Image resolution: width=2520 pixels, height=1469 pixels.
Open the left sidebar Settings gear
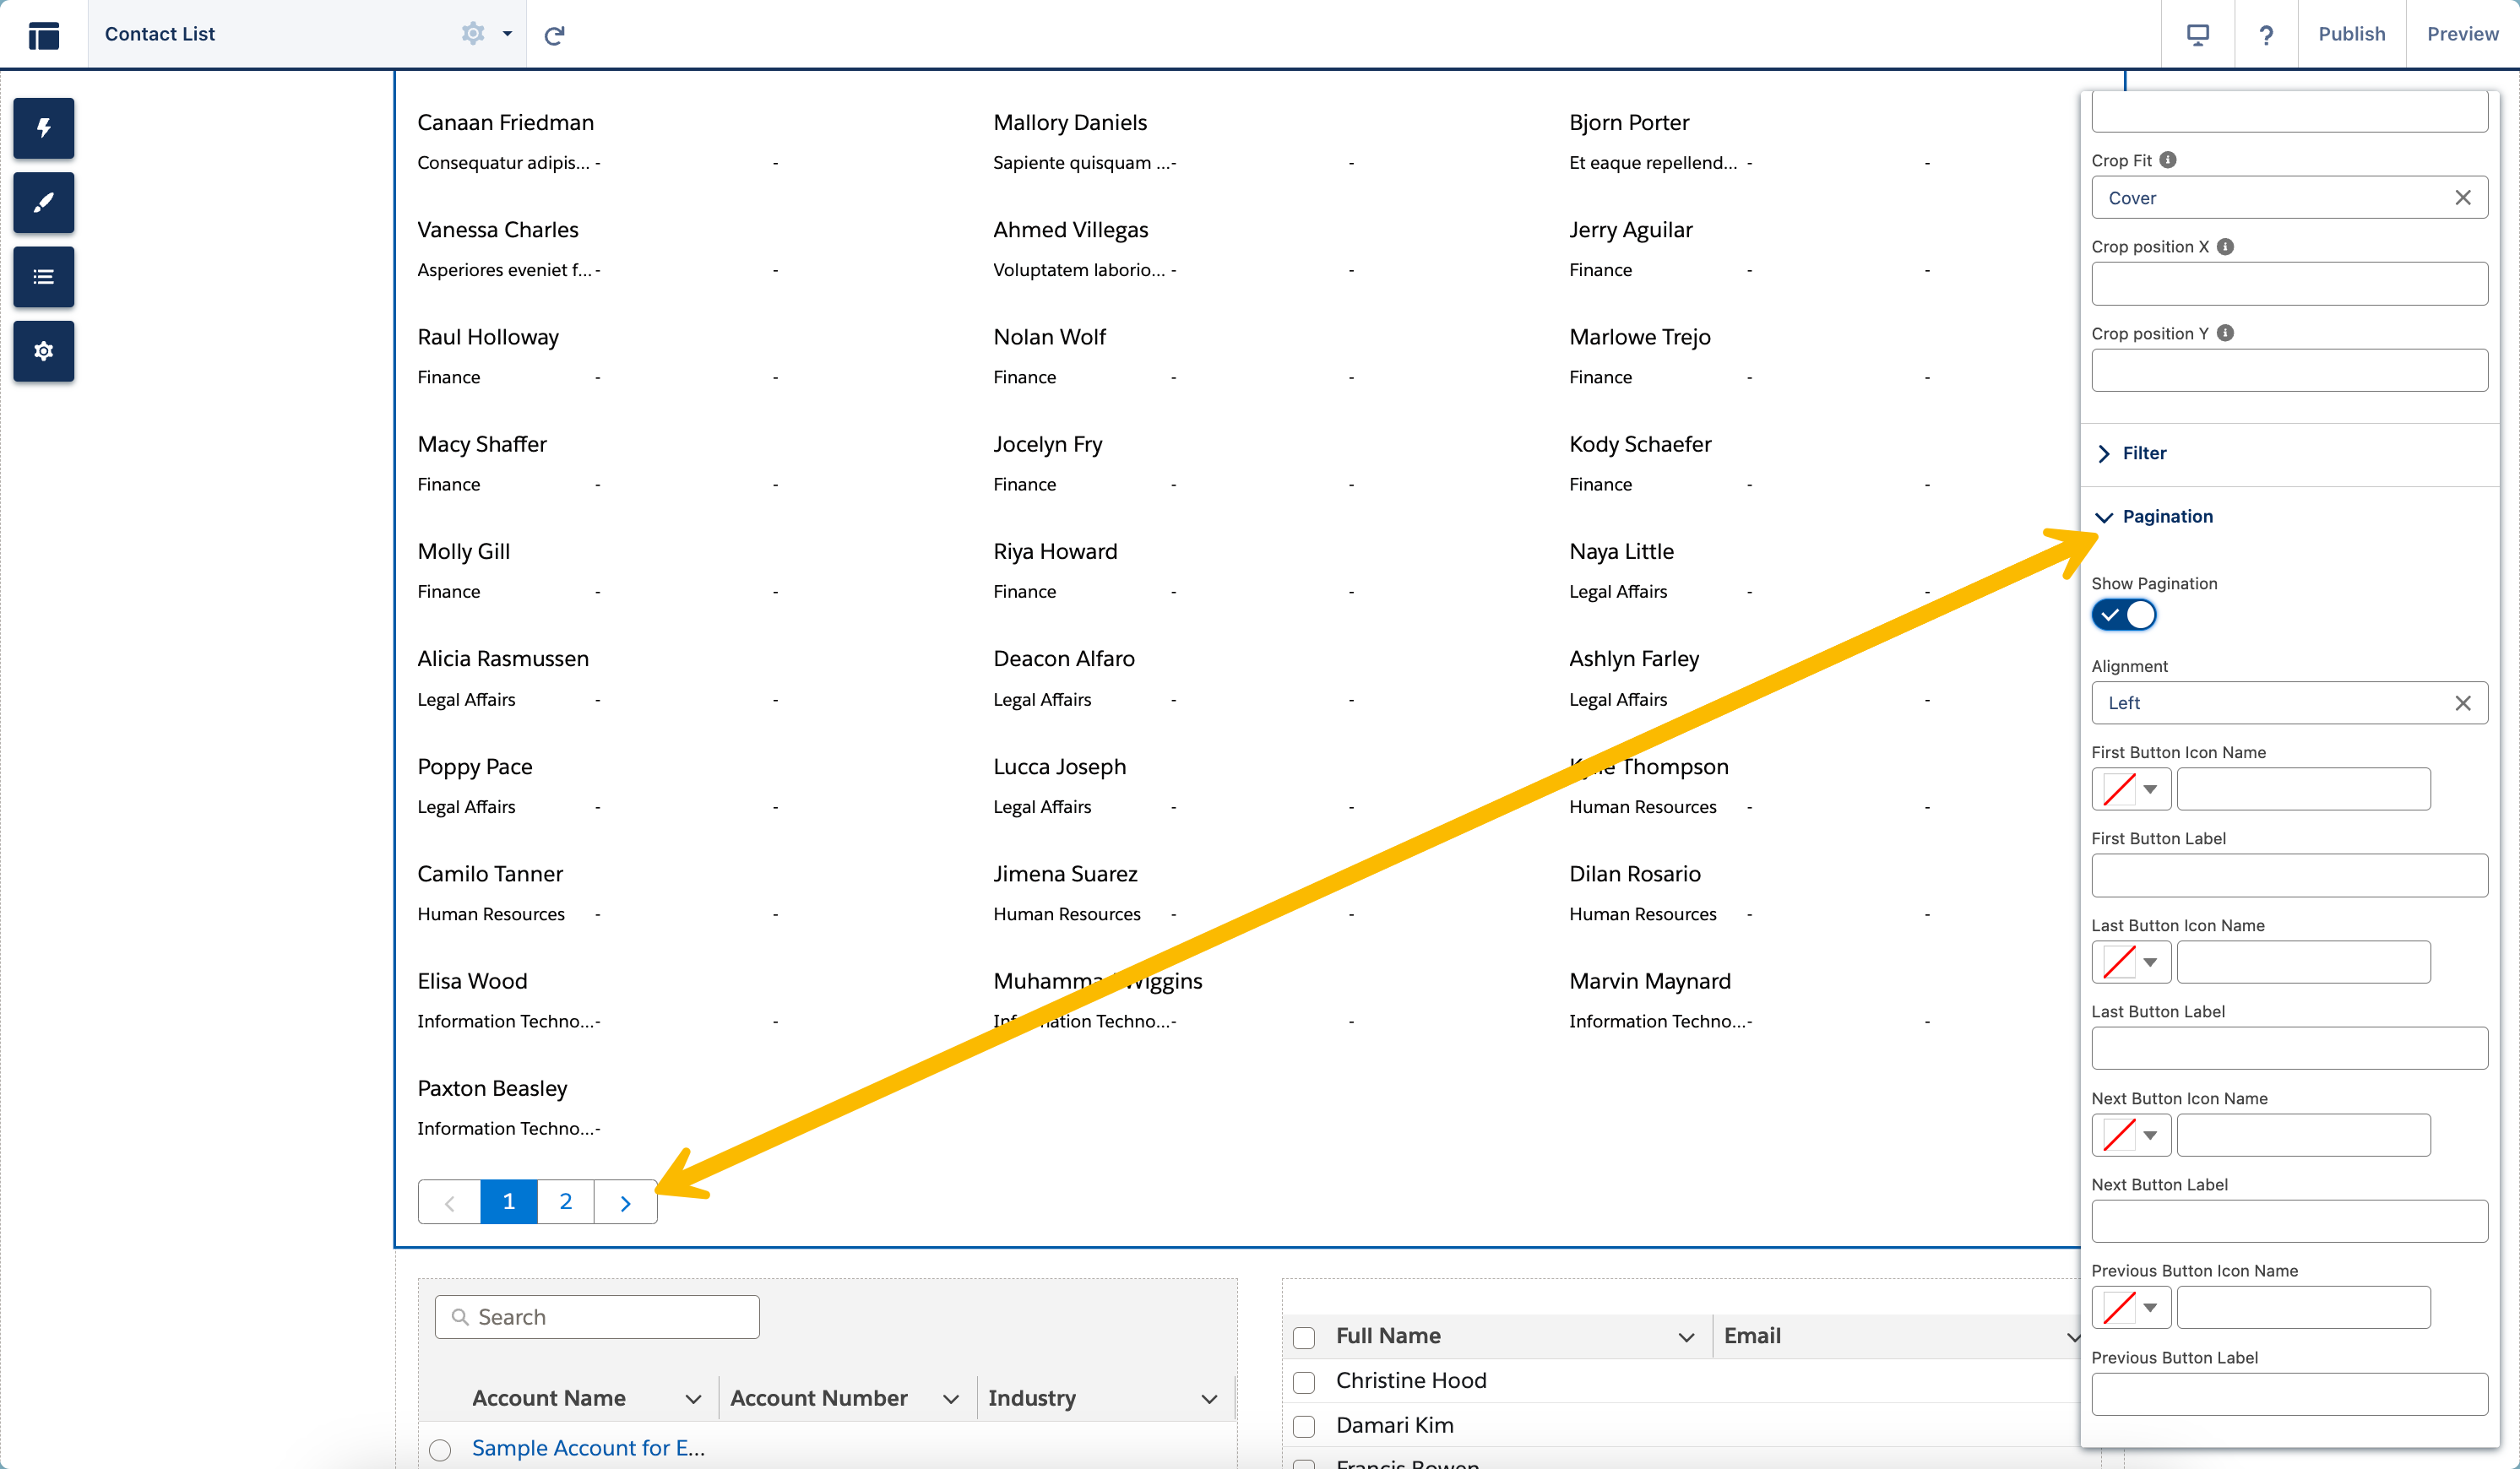pyautogui.click(x=43, y=351)
